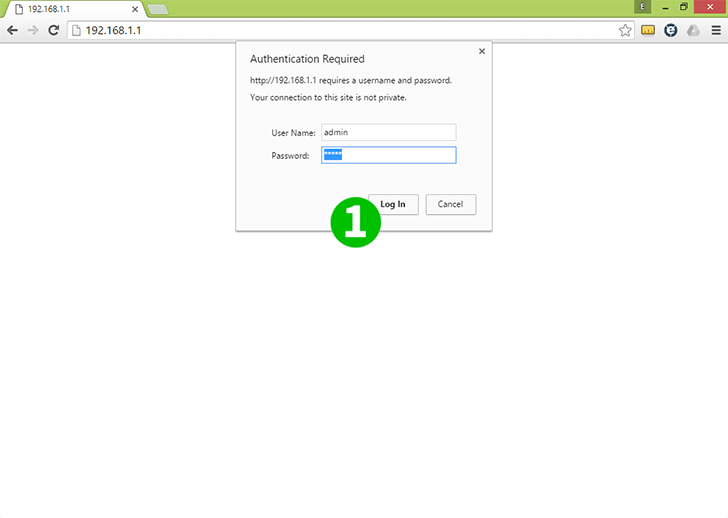Screen dimensions: 728x518
Task: Click the gray Google Drive extension icon
Action: (x=693, y=30)
